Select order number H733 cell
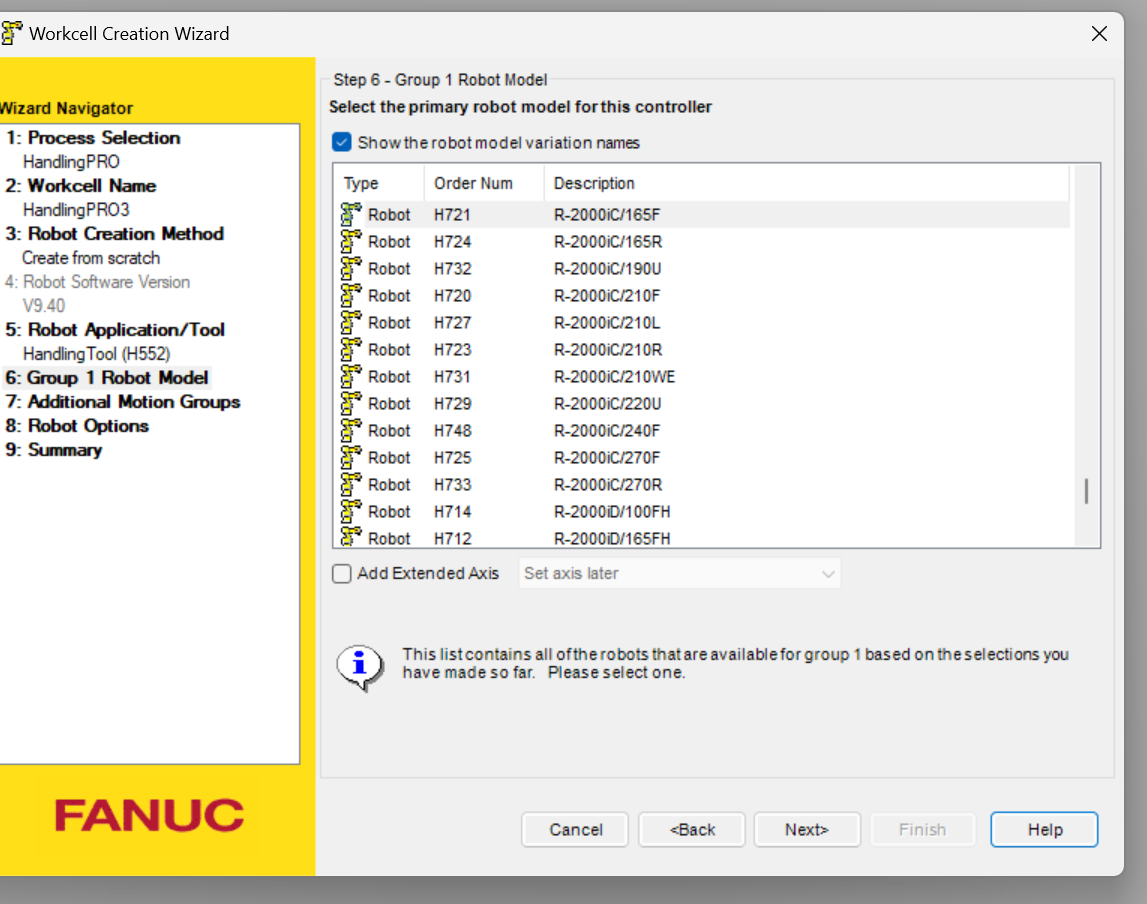Image resolution: width=1147 pixels, height=904 pixels. click(x=452, y=486)
